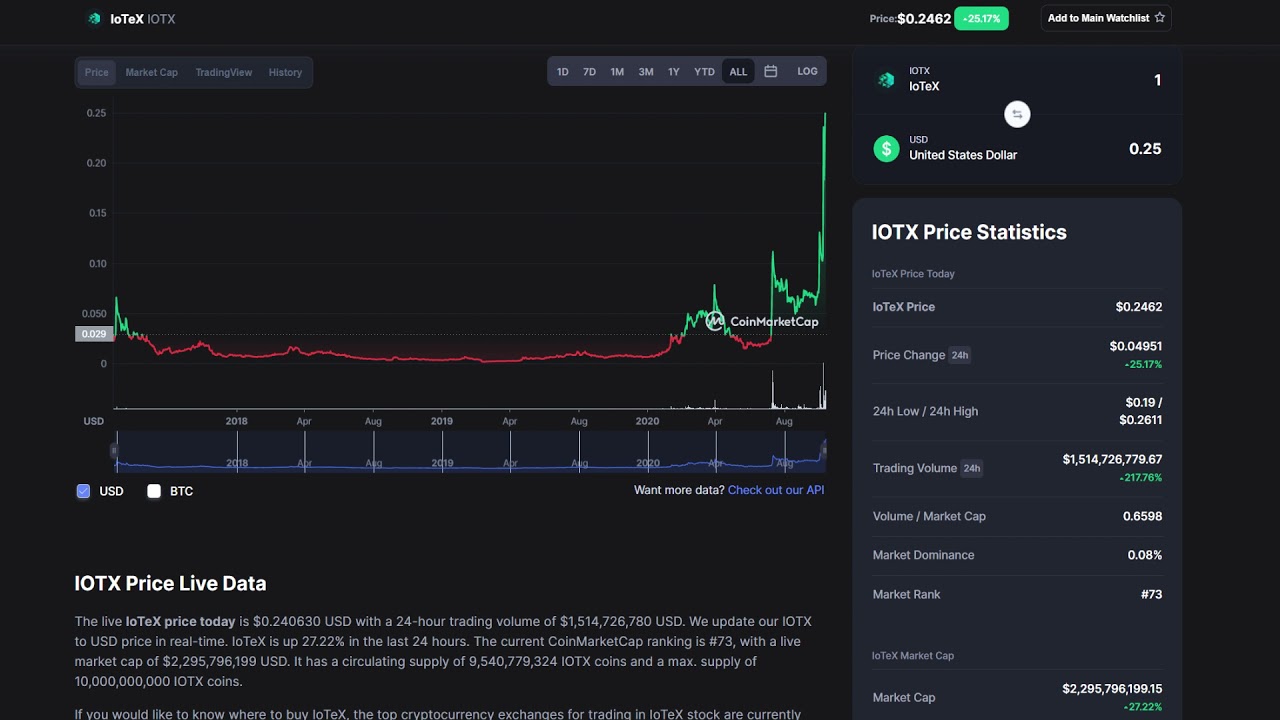Click the IoTeX Market Cap section label

(x=913, y=656)
